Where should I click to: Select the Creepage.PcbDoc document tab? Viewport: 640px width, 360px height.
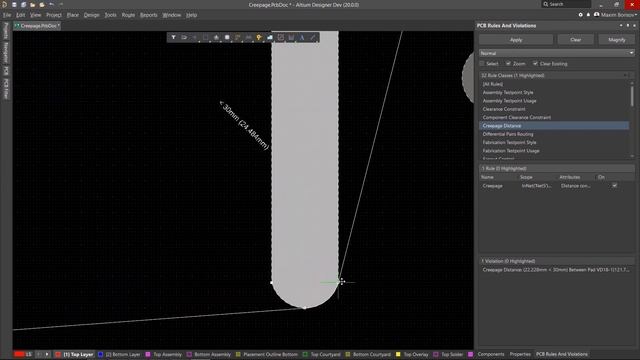point(37,26)
